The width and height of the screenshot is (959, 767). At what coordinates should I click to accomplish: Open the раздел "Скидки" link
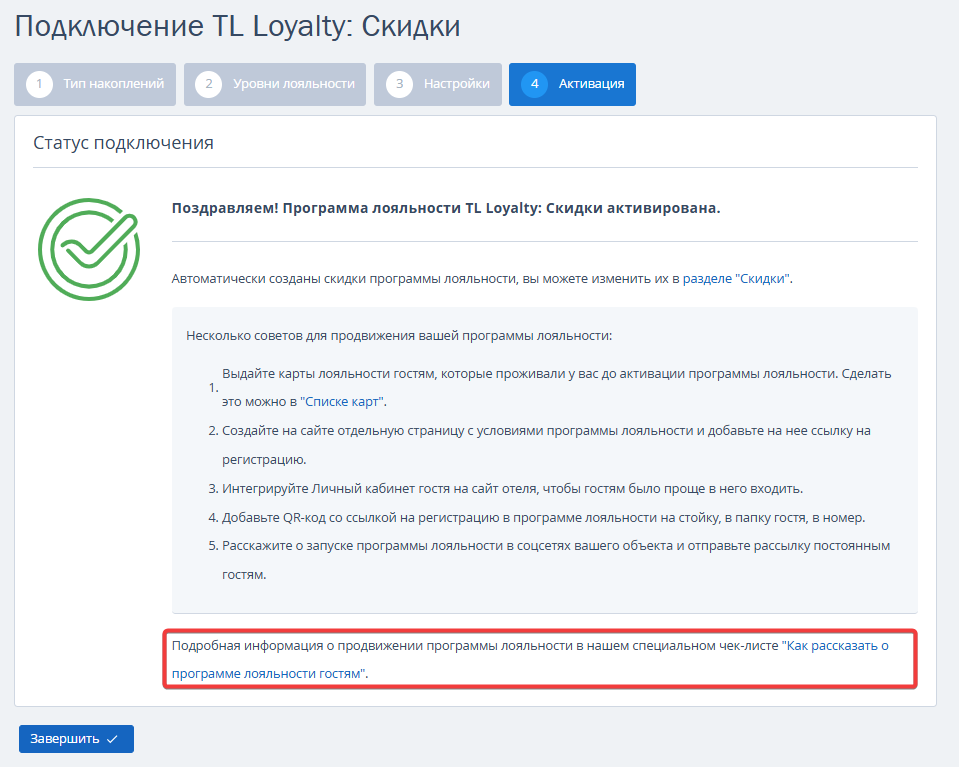click(736, 279)
